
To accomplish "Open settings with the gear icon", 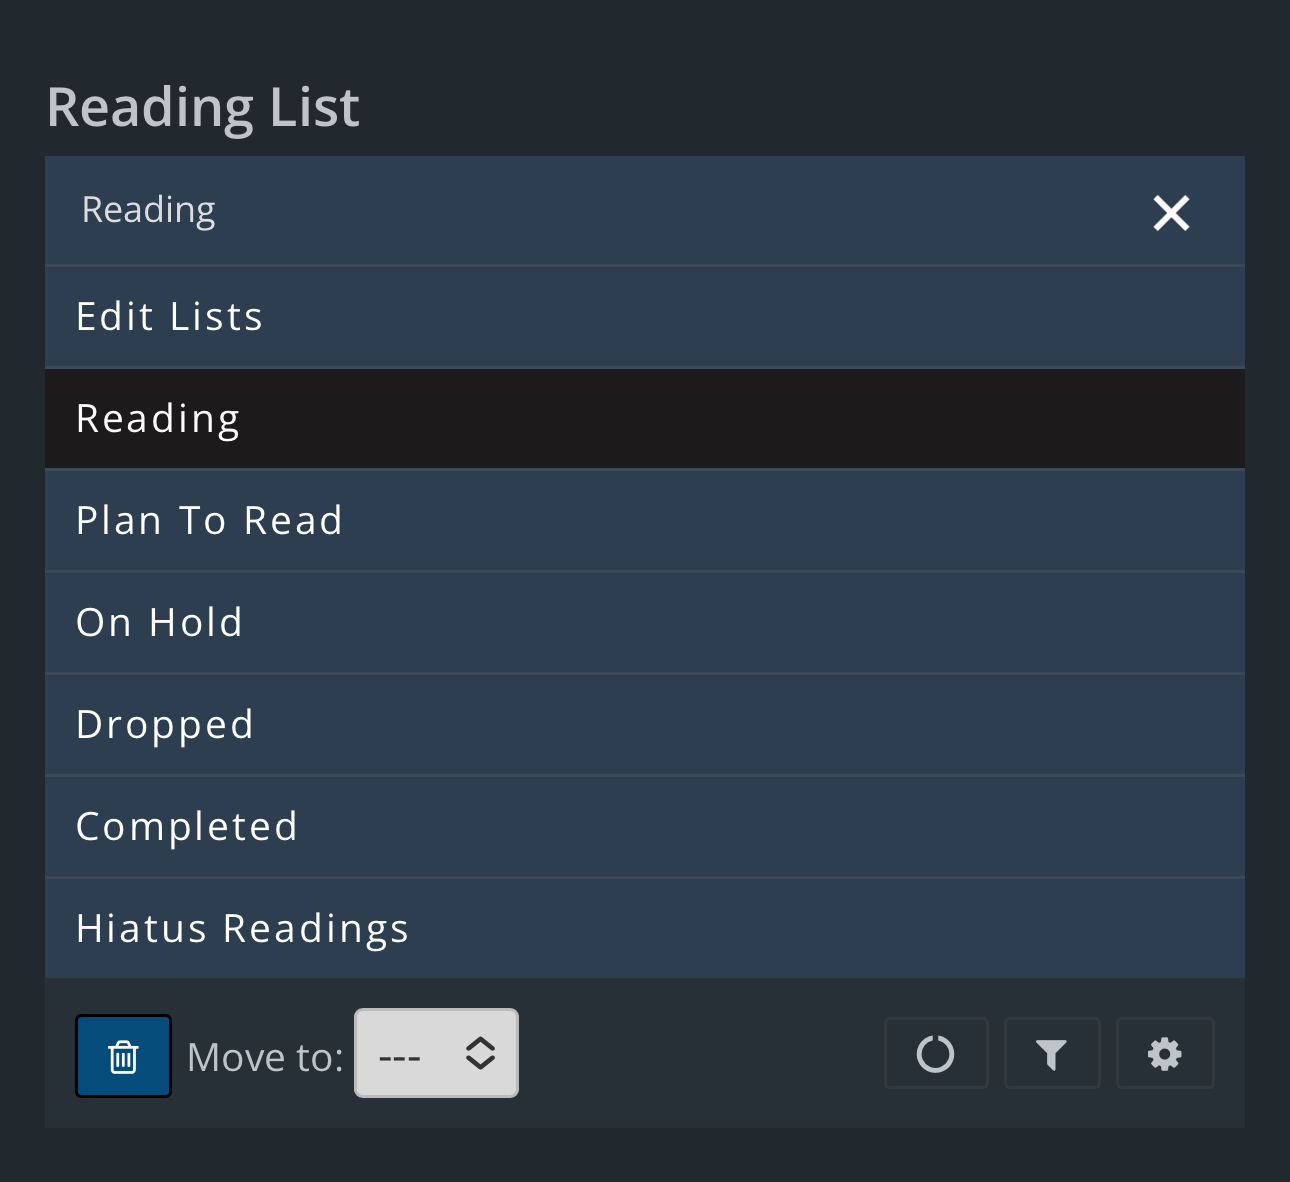I will point(1165,1054).
